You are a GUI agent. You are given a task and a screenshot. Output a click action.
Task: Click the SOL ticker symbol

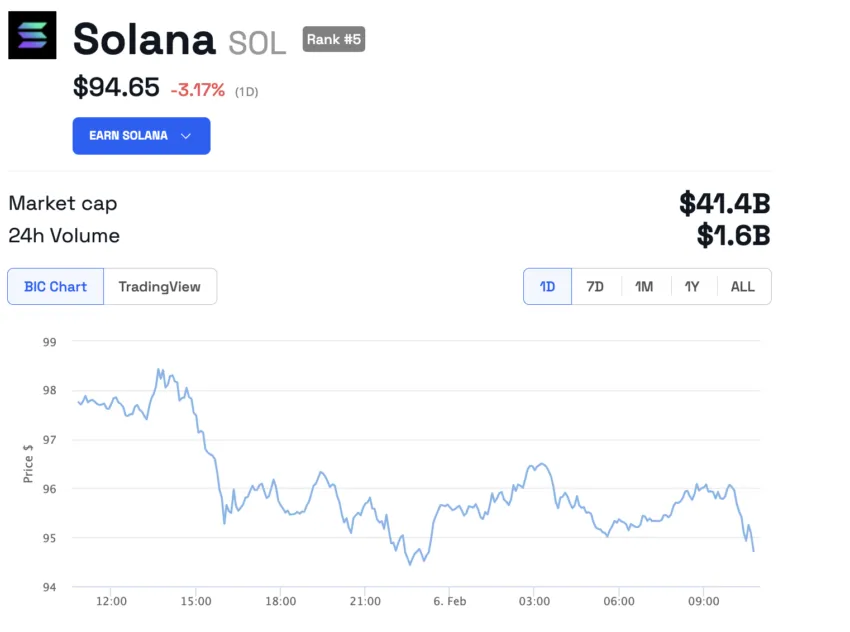257,42
